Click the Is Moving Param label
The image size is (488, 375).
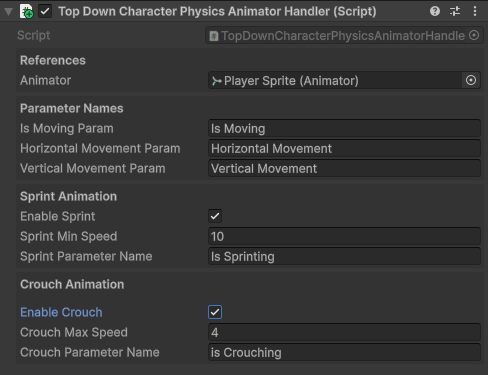click(x=67, y=128)
